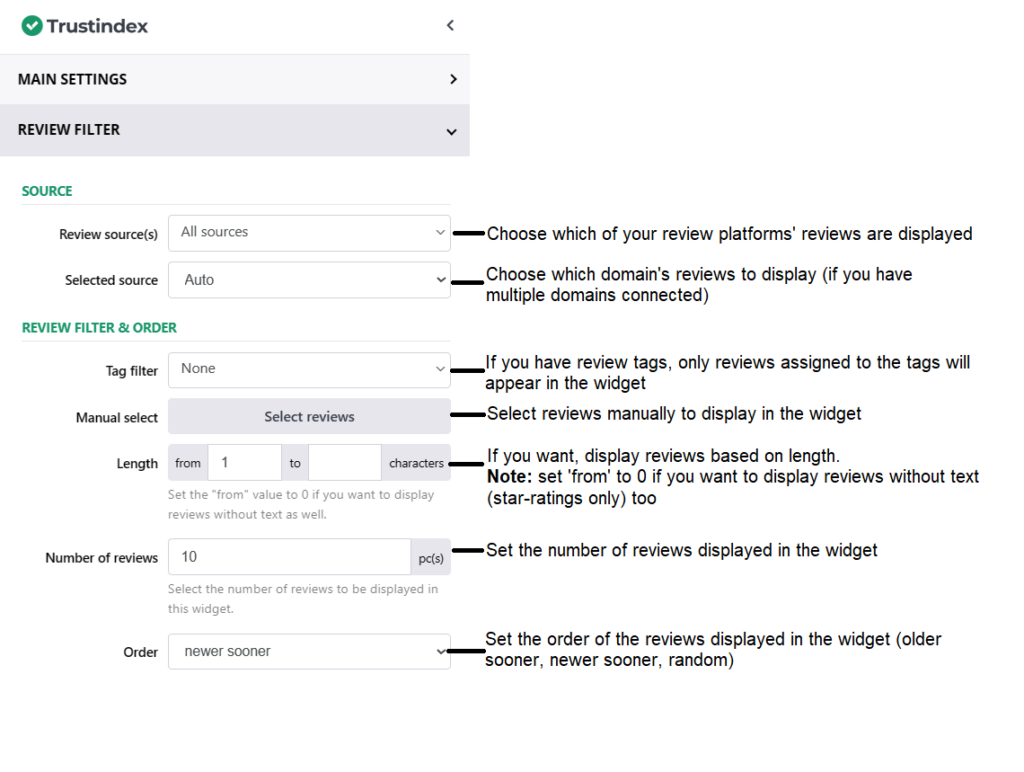Viewport: 1024px width, 772px height.
Task: Focus the Length 'from' input field
Action: coord(244,463)
